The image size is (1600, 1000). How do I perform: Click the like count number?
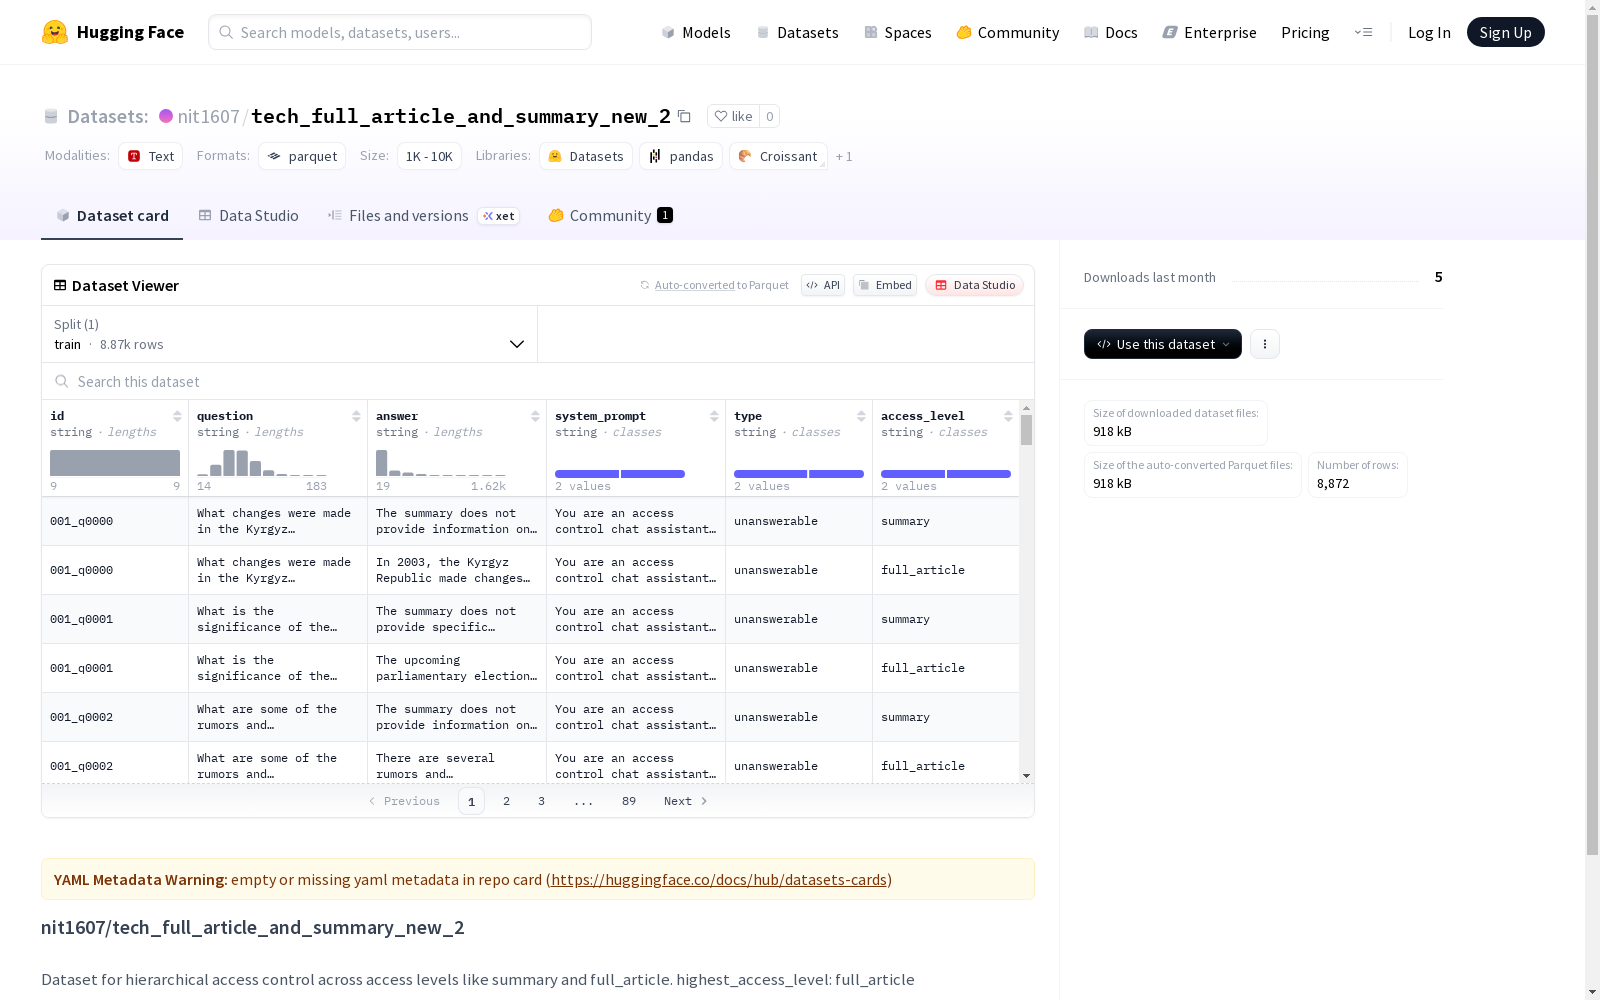pos(769,116)
